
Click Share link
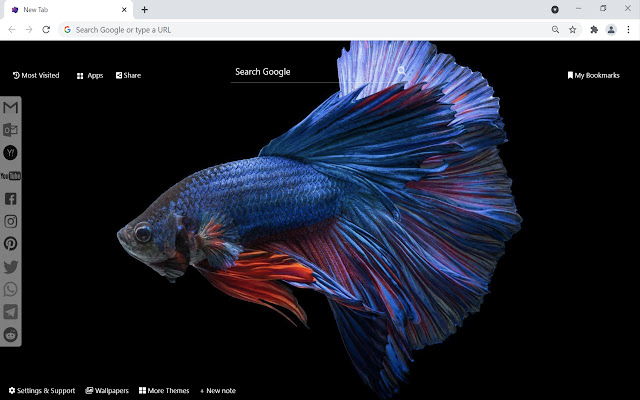[128, 76]
